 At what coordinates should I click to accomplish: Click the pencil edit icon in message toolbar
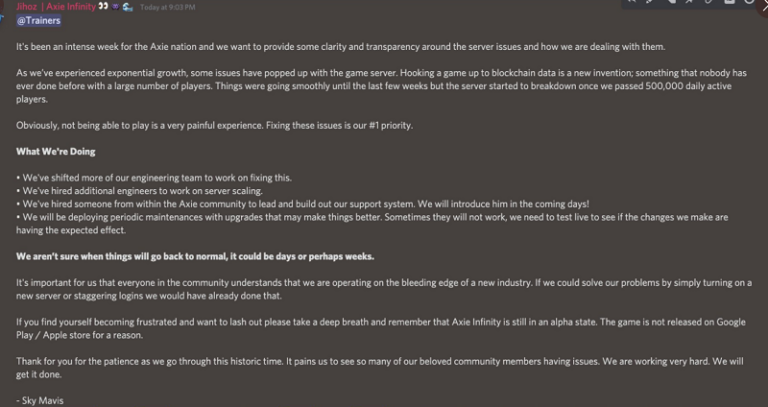pos(649,2)
